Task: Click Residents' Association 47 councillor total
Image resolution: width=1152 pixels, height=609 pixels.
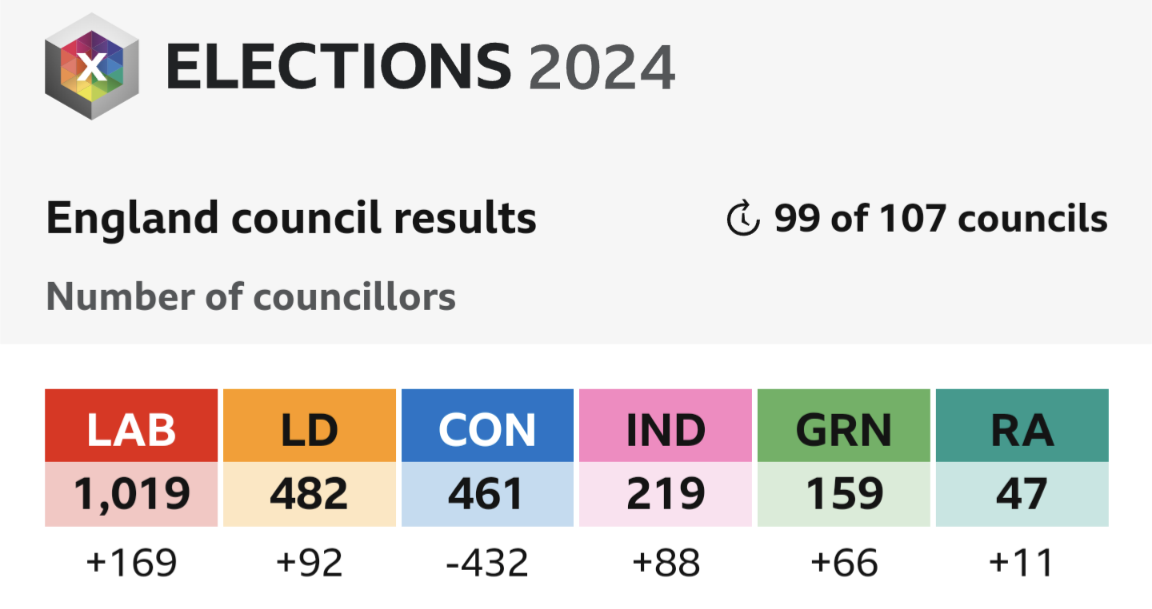Action: pyautogui.click(x=1022, y=494)
